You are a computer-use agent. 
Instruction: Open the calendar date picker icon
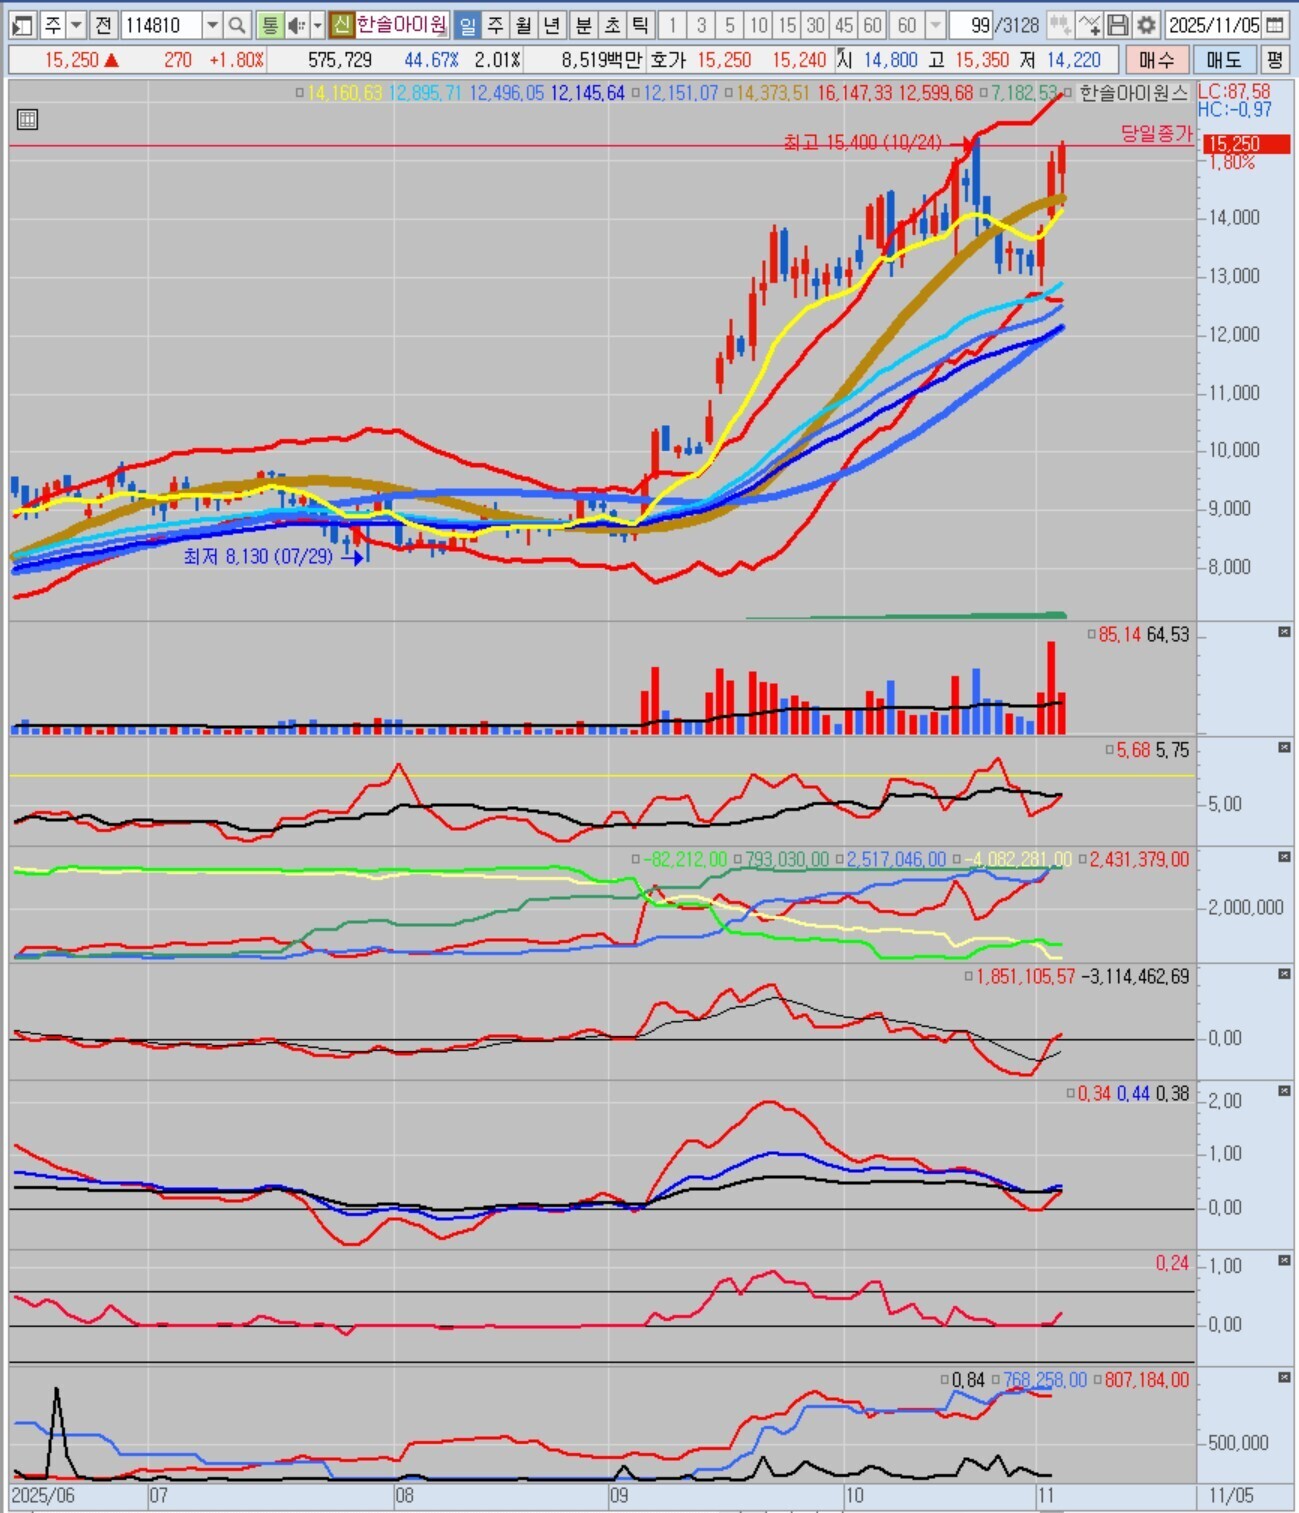pos(1275,25)
